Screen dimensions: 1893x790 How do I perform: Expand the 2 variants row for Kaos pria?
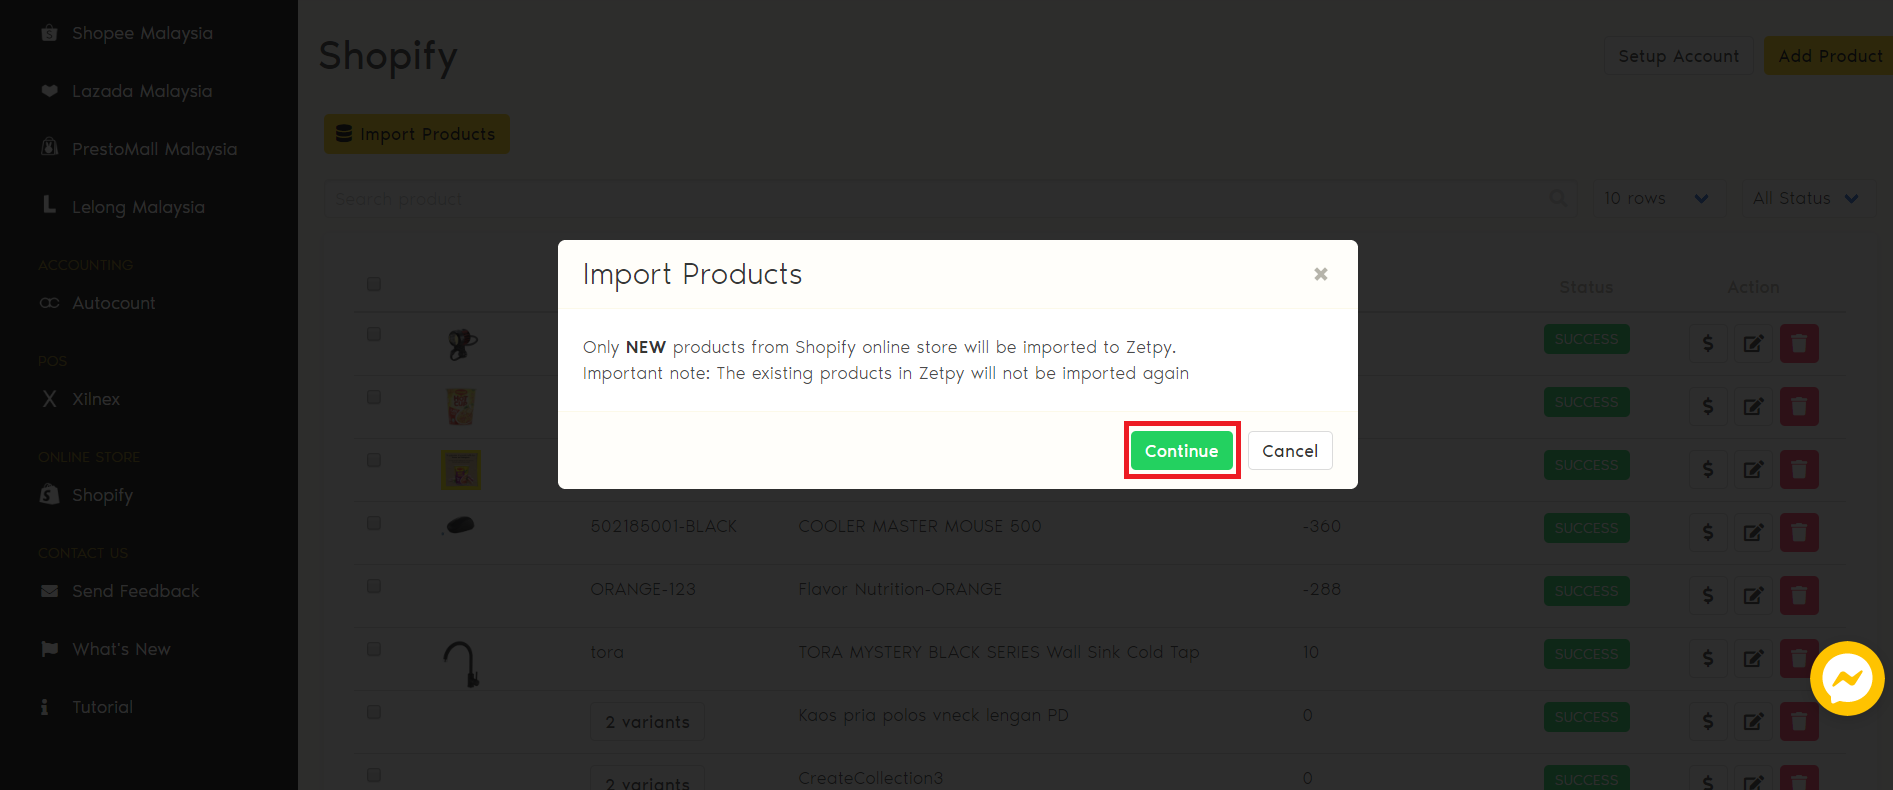pos(647,722)
